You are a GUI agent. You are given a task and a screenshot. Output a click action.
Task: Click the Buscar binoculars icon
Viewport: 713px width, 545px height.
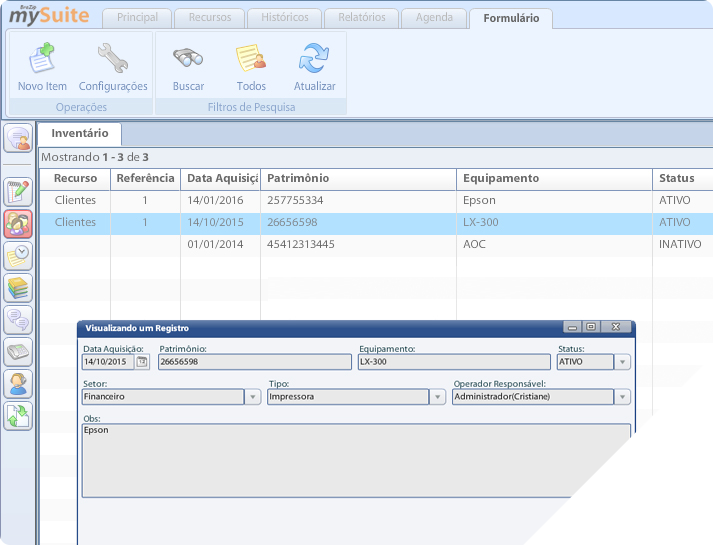tap(188, 58)
